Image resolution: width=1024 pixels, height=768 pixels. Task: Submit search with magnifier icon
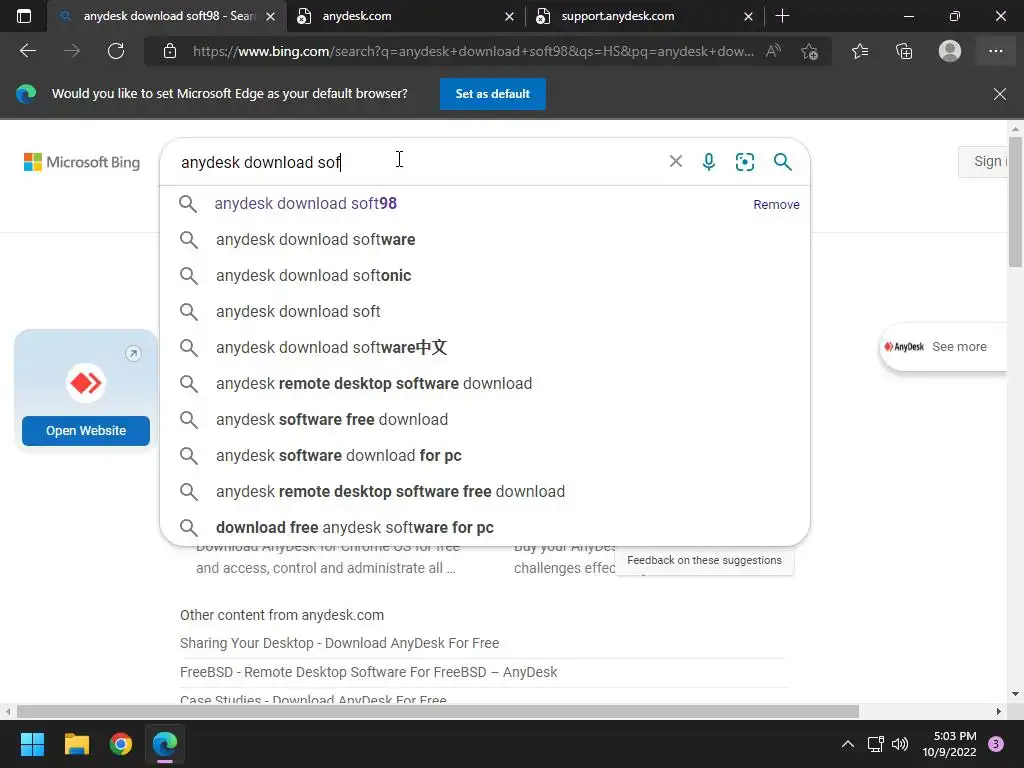point(782,161)
